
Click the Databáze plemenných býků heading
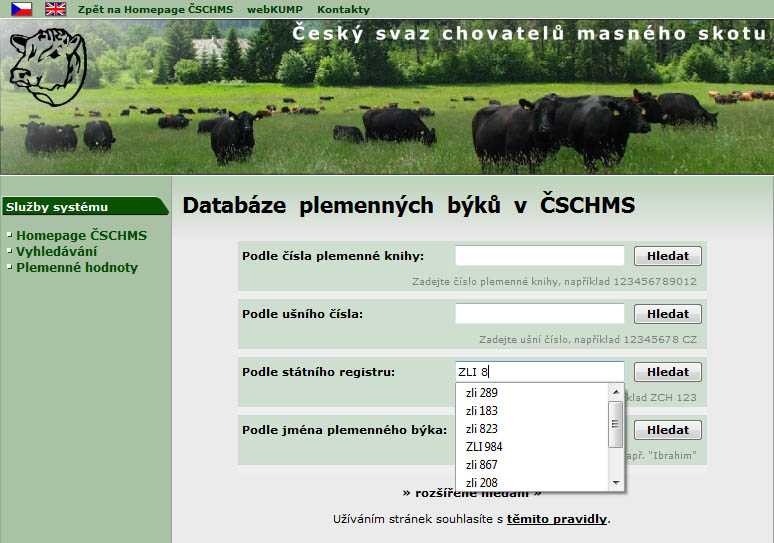pos(409,205)
